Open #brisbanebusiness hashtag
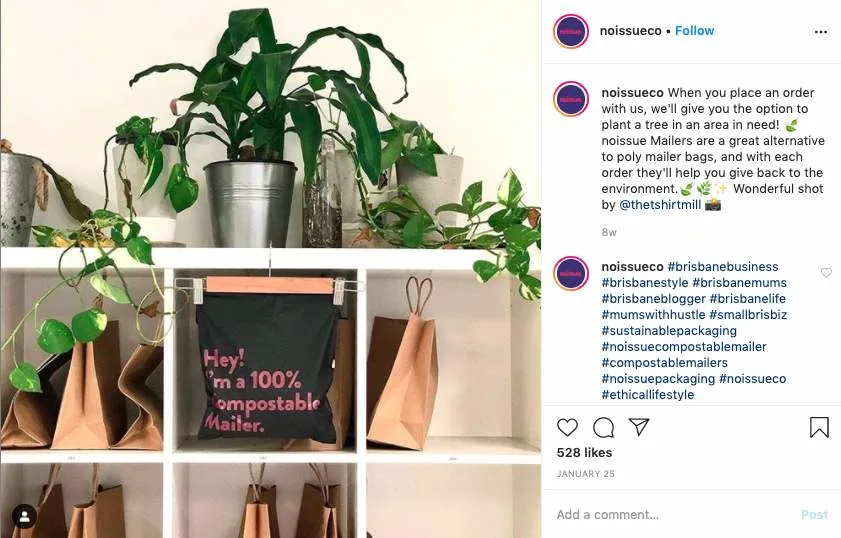The width and height of the screenshot is (841, 538). point(722,267)
